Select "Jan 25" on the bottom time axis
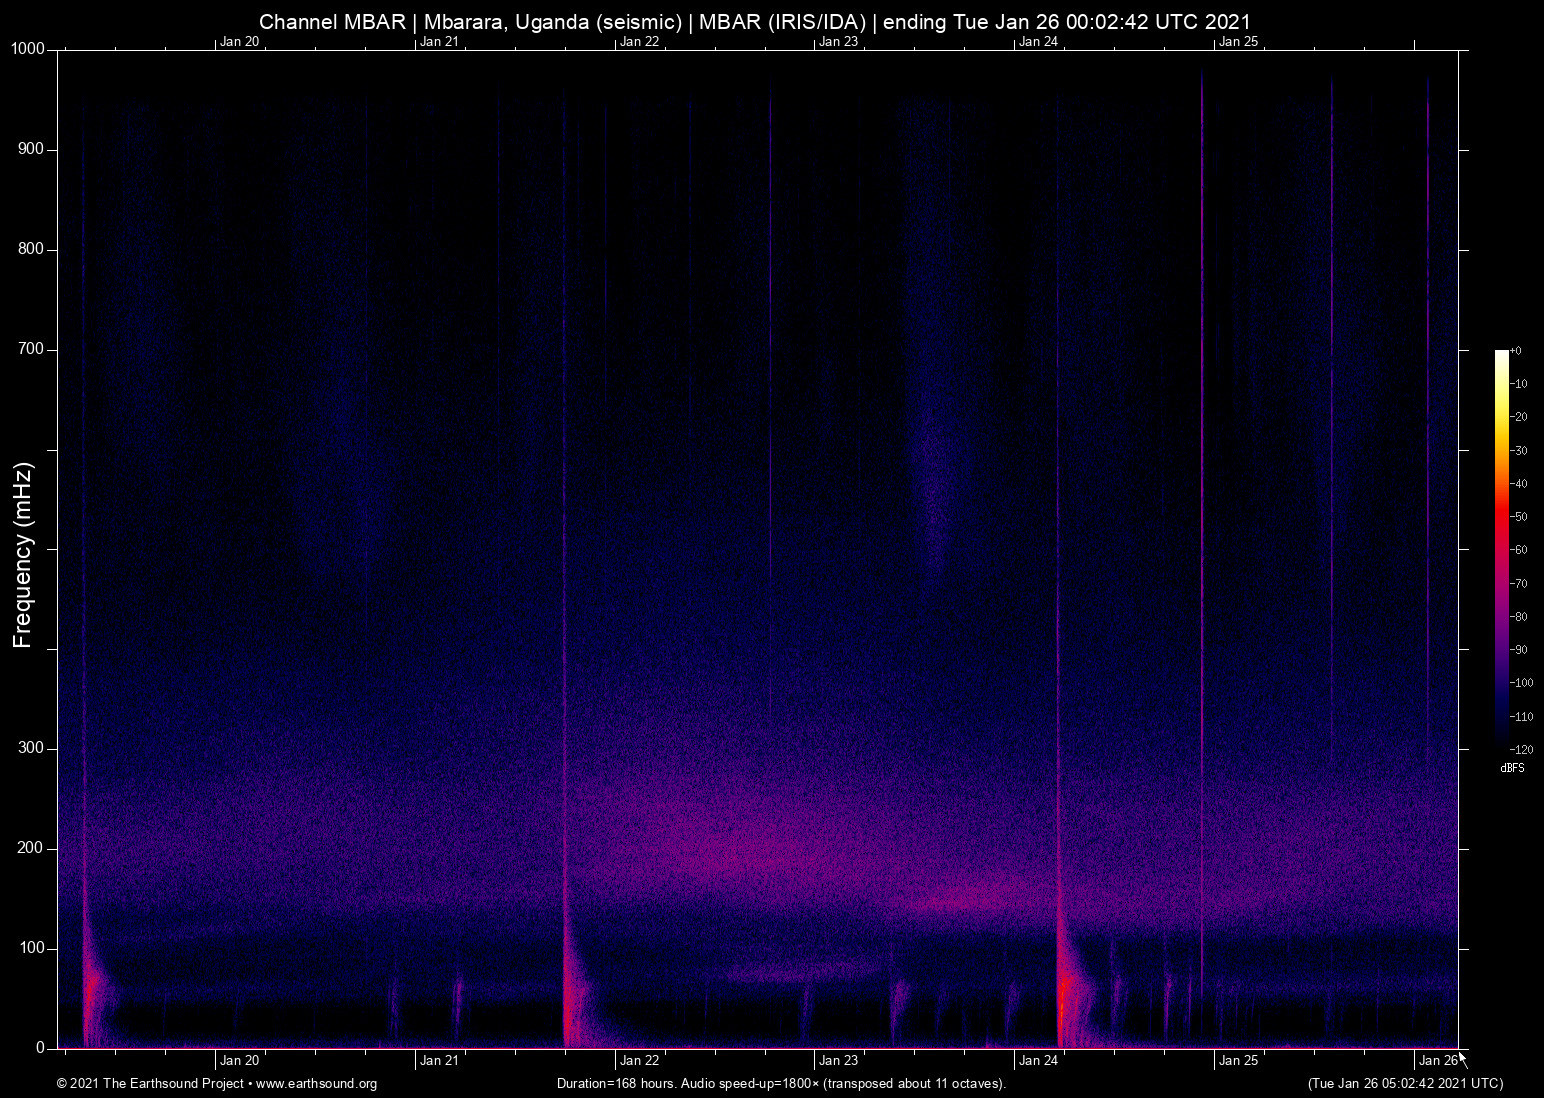This screenshot has width=1544, height=1098. pyautogui.click(x=1238, y=1060)
